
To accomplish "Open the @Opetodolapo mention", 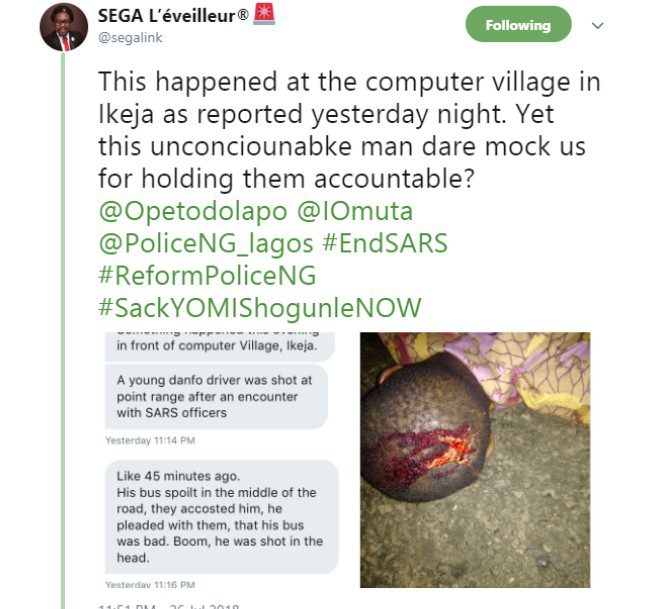I will (x=193, y=211).
